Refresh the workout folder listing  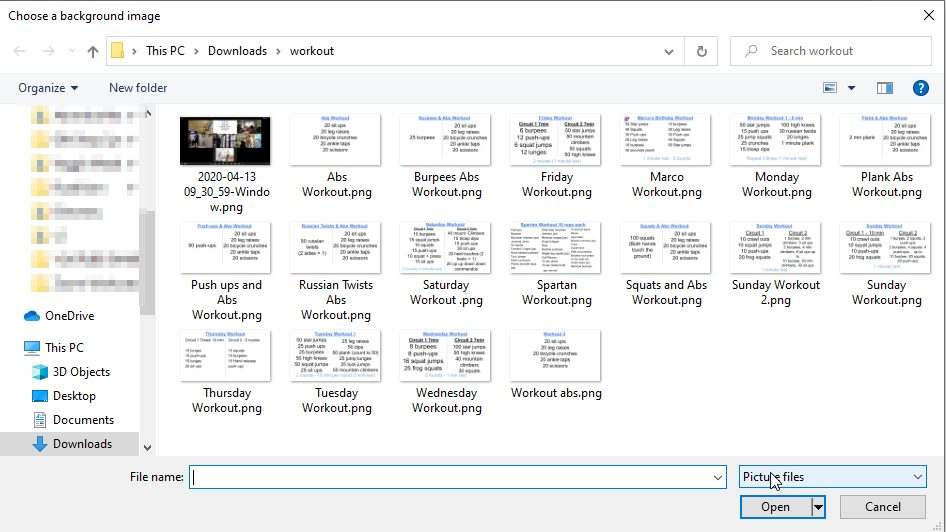click(x=701, y=51)
